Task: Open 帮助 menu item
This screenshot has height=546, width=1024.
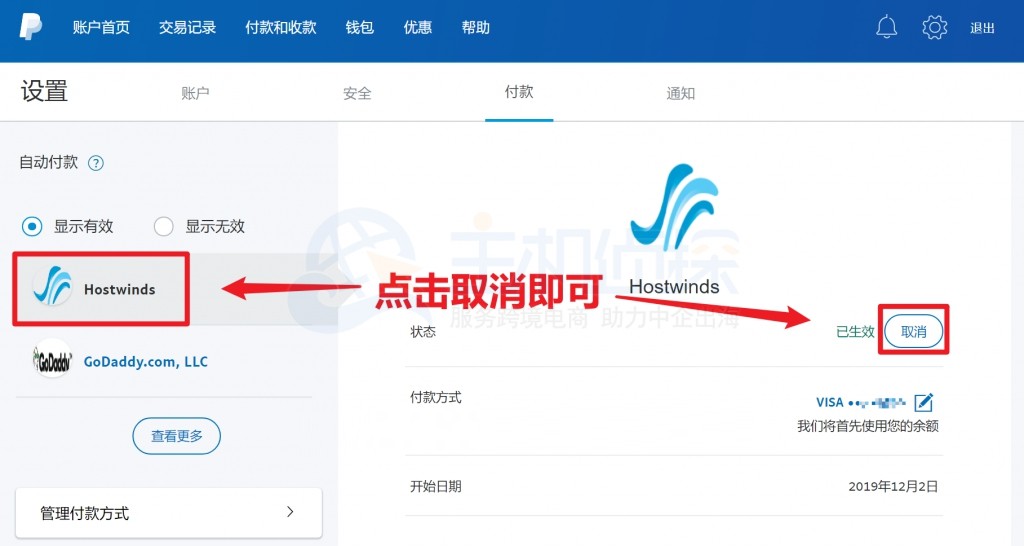Action: [x=475, y=27]
